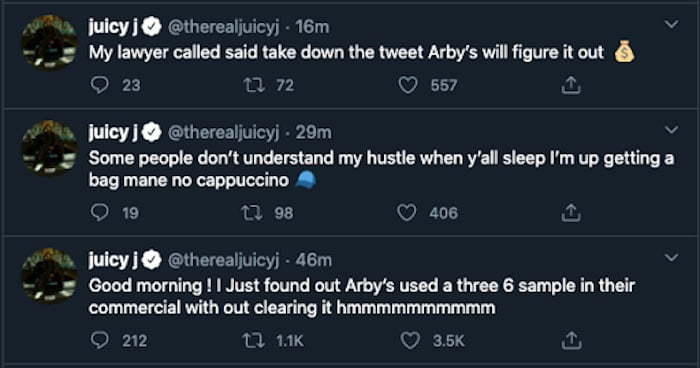
Task: Open @therealjuicyj handle in the 16m tweet
Action: click(x=223, y=27)
